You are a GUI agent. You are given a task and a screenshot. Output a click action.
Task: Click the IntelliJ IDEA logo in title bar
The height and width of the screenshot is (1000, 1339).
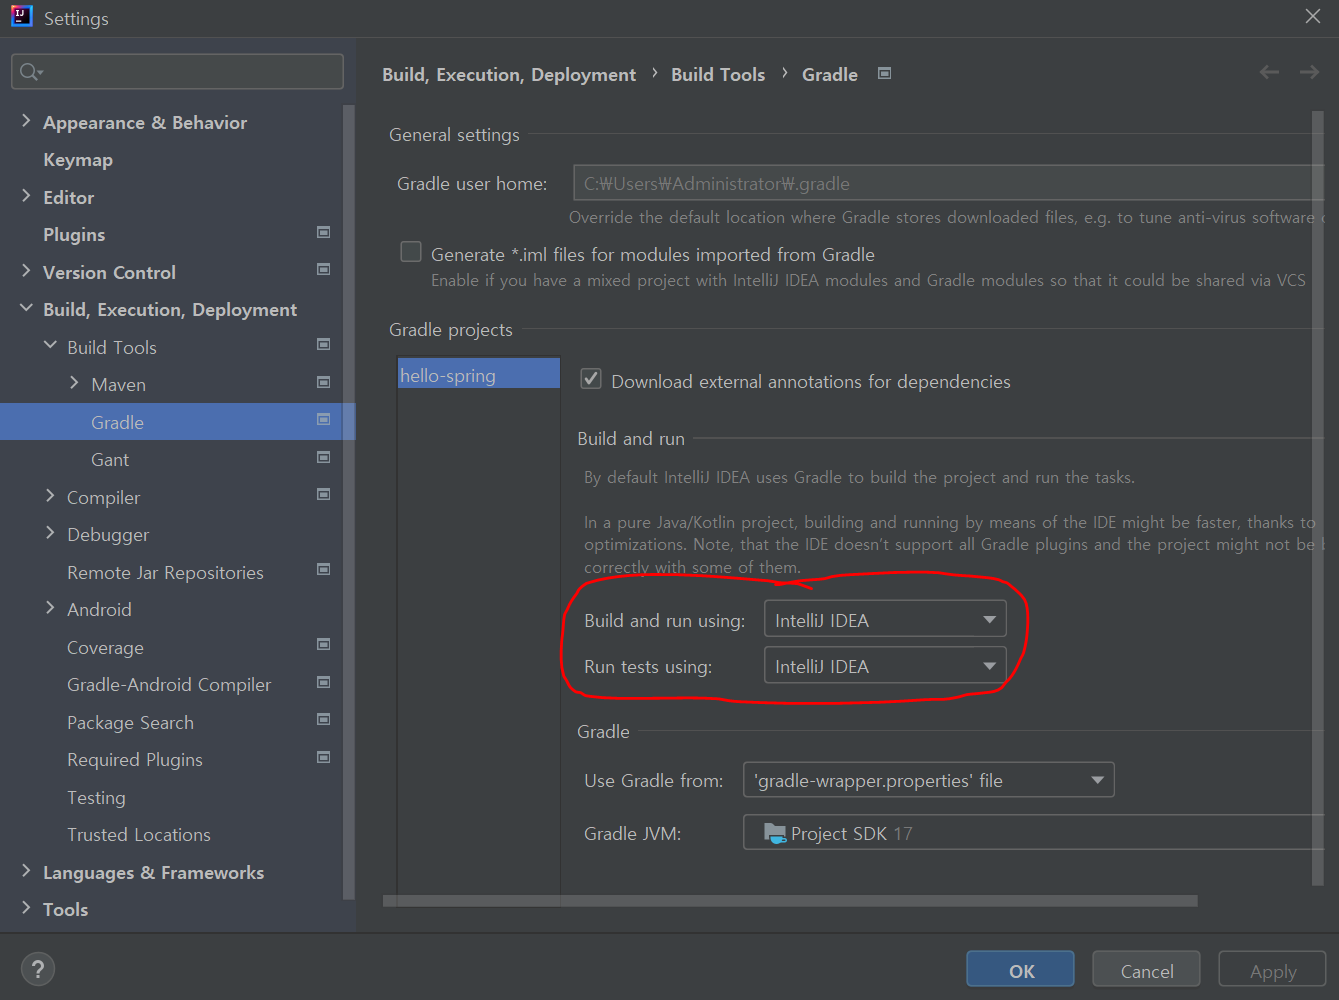pos(22,16)
